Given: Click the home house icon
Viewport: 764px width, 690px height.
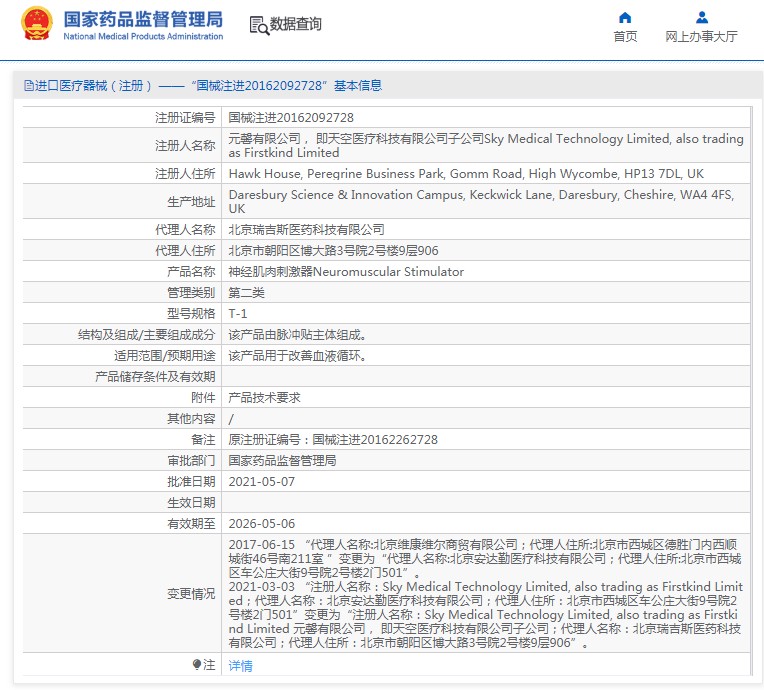Looking at the screenshot, I should point(625,17).
